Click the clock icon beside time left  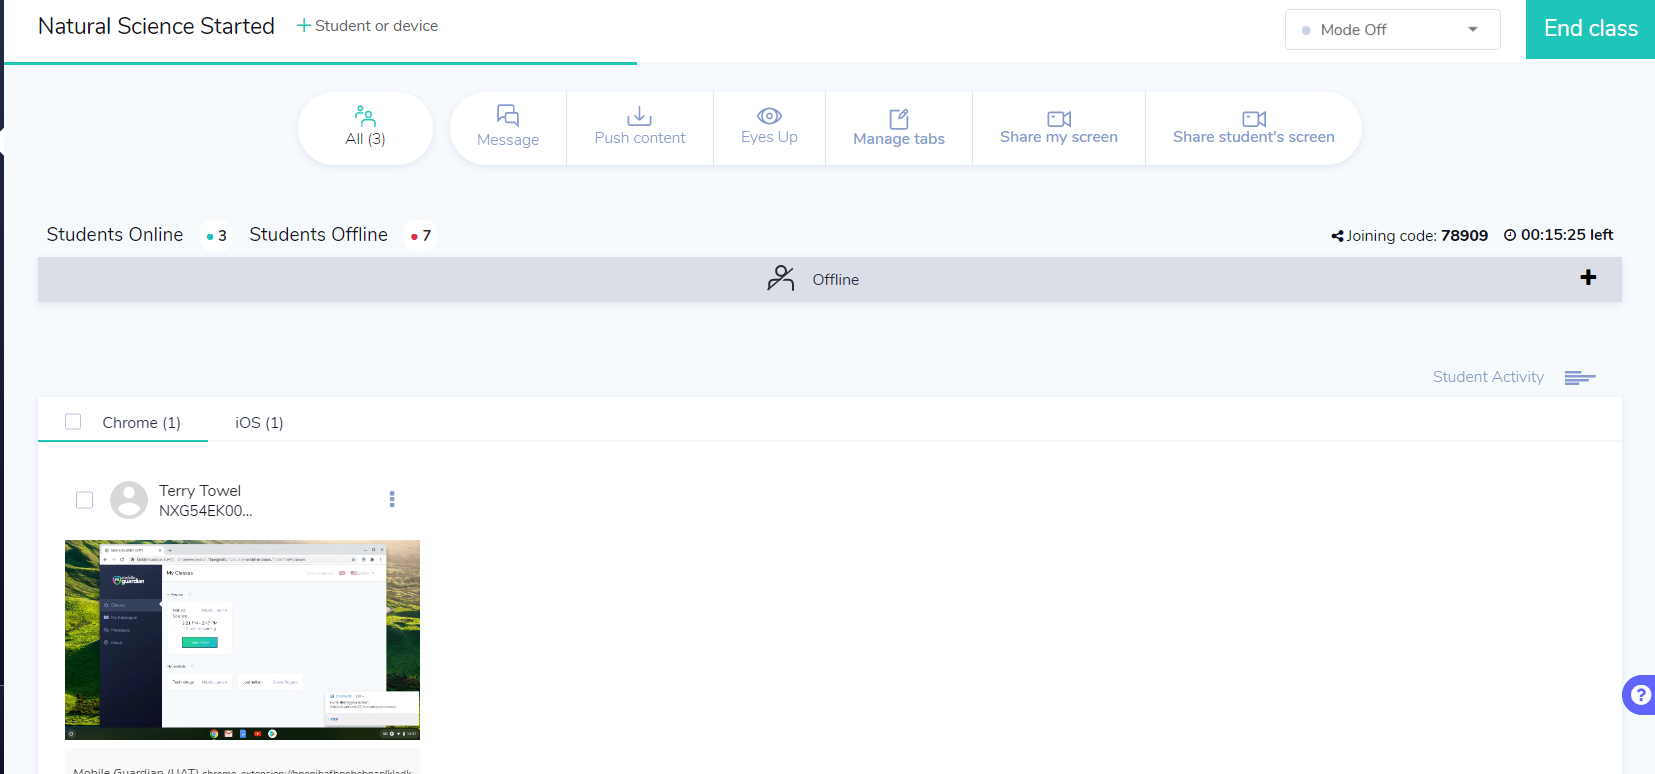(x=1510, y=235)
